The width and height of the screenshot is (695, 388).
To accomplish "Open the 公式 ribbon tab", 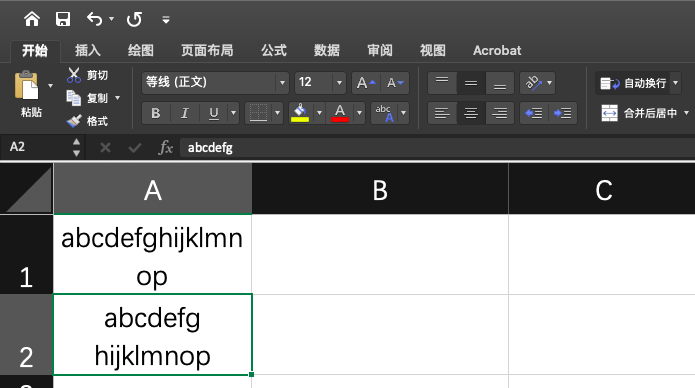I will [x=273, y=51].
